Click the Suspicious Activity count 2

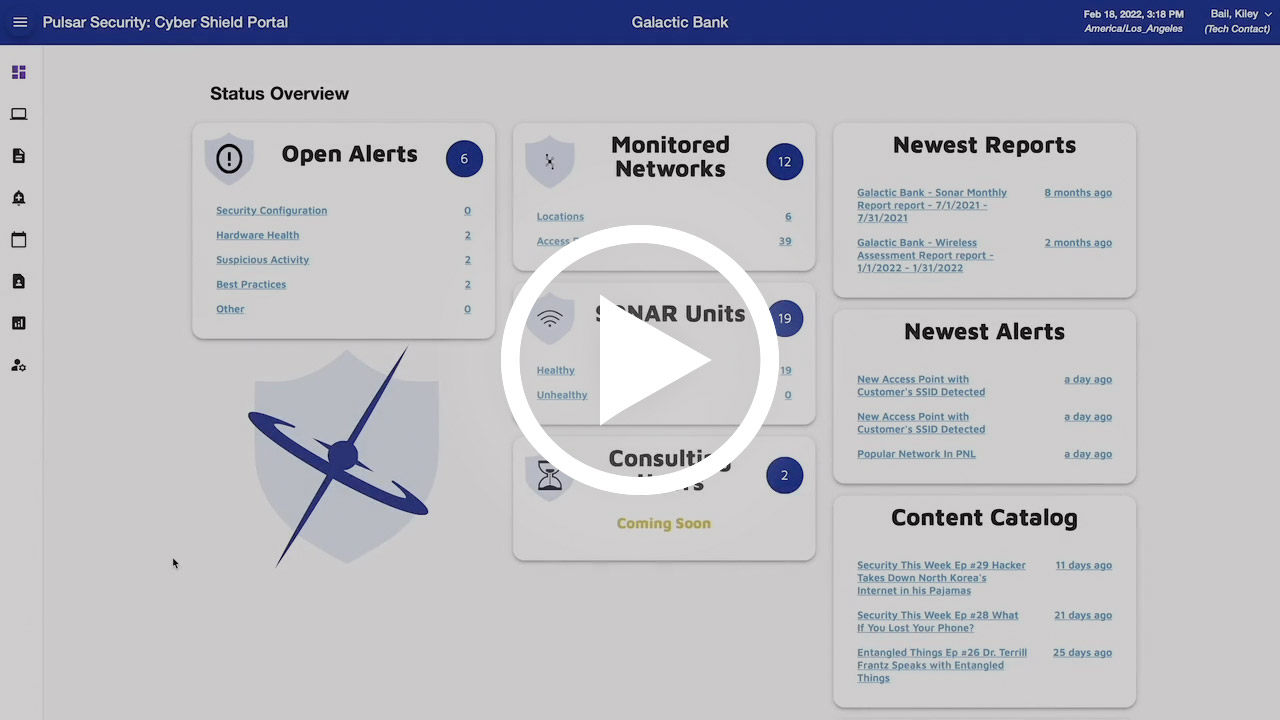pos(467,260)
